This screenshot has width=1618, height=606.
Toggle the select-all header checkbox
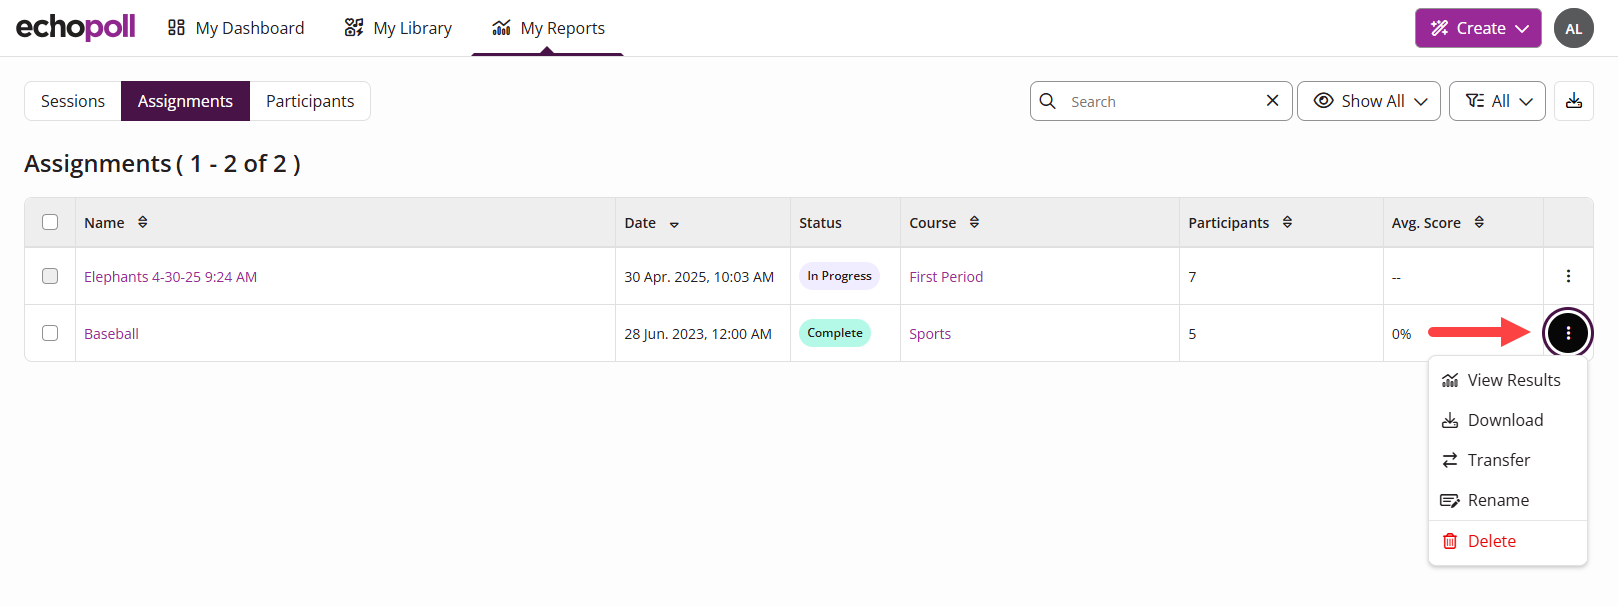[x=50, y=222]
